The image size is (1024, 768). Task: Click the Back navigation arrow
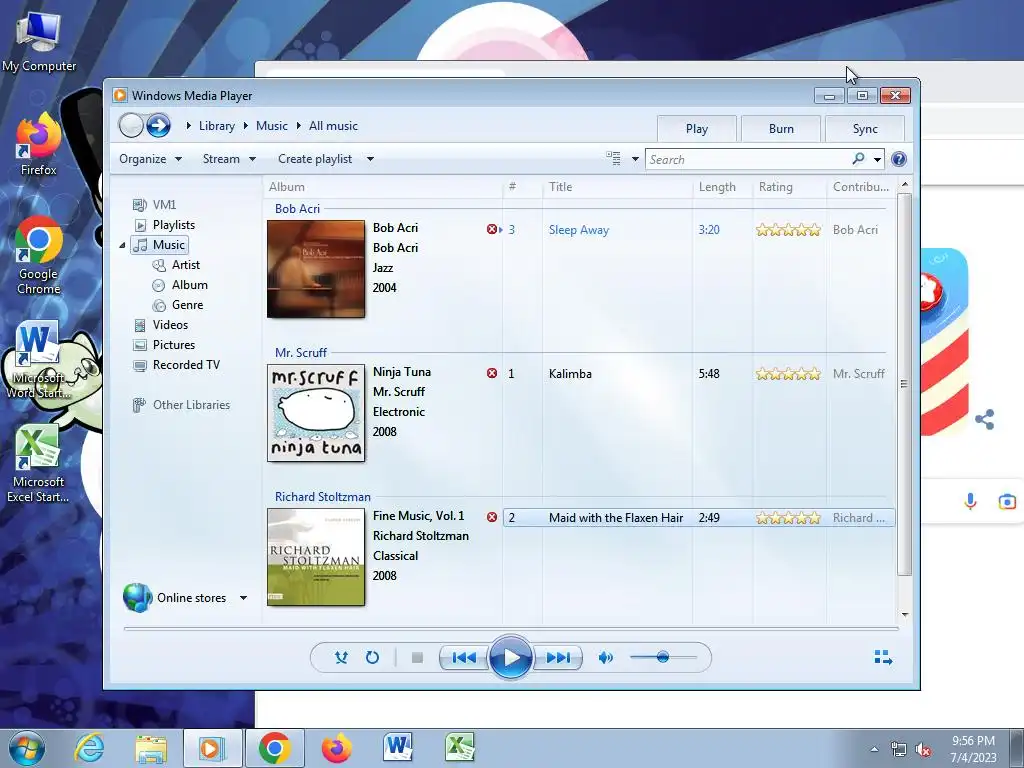coord(131,125)
